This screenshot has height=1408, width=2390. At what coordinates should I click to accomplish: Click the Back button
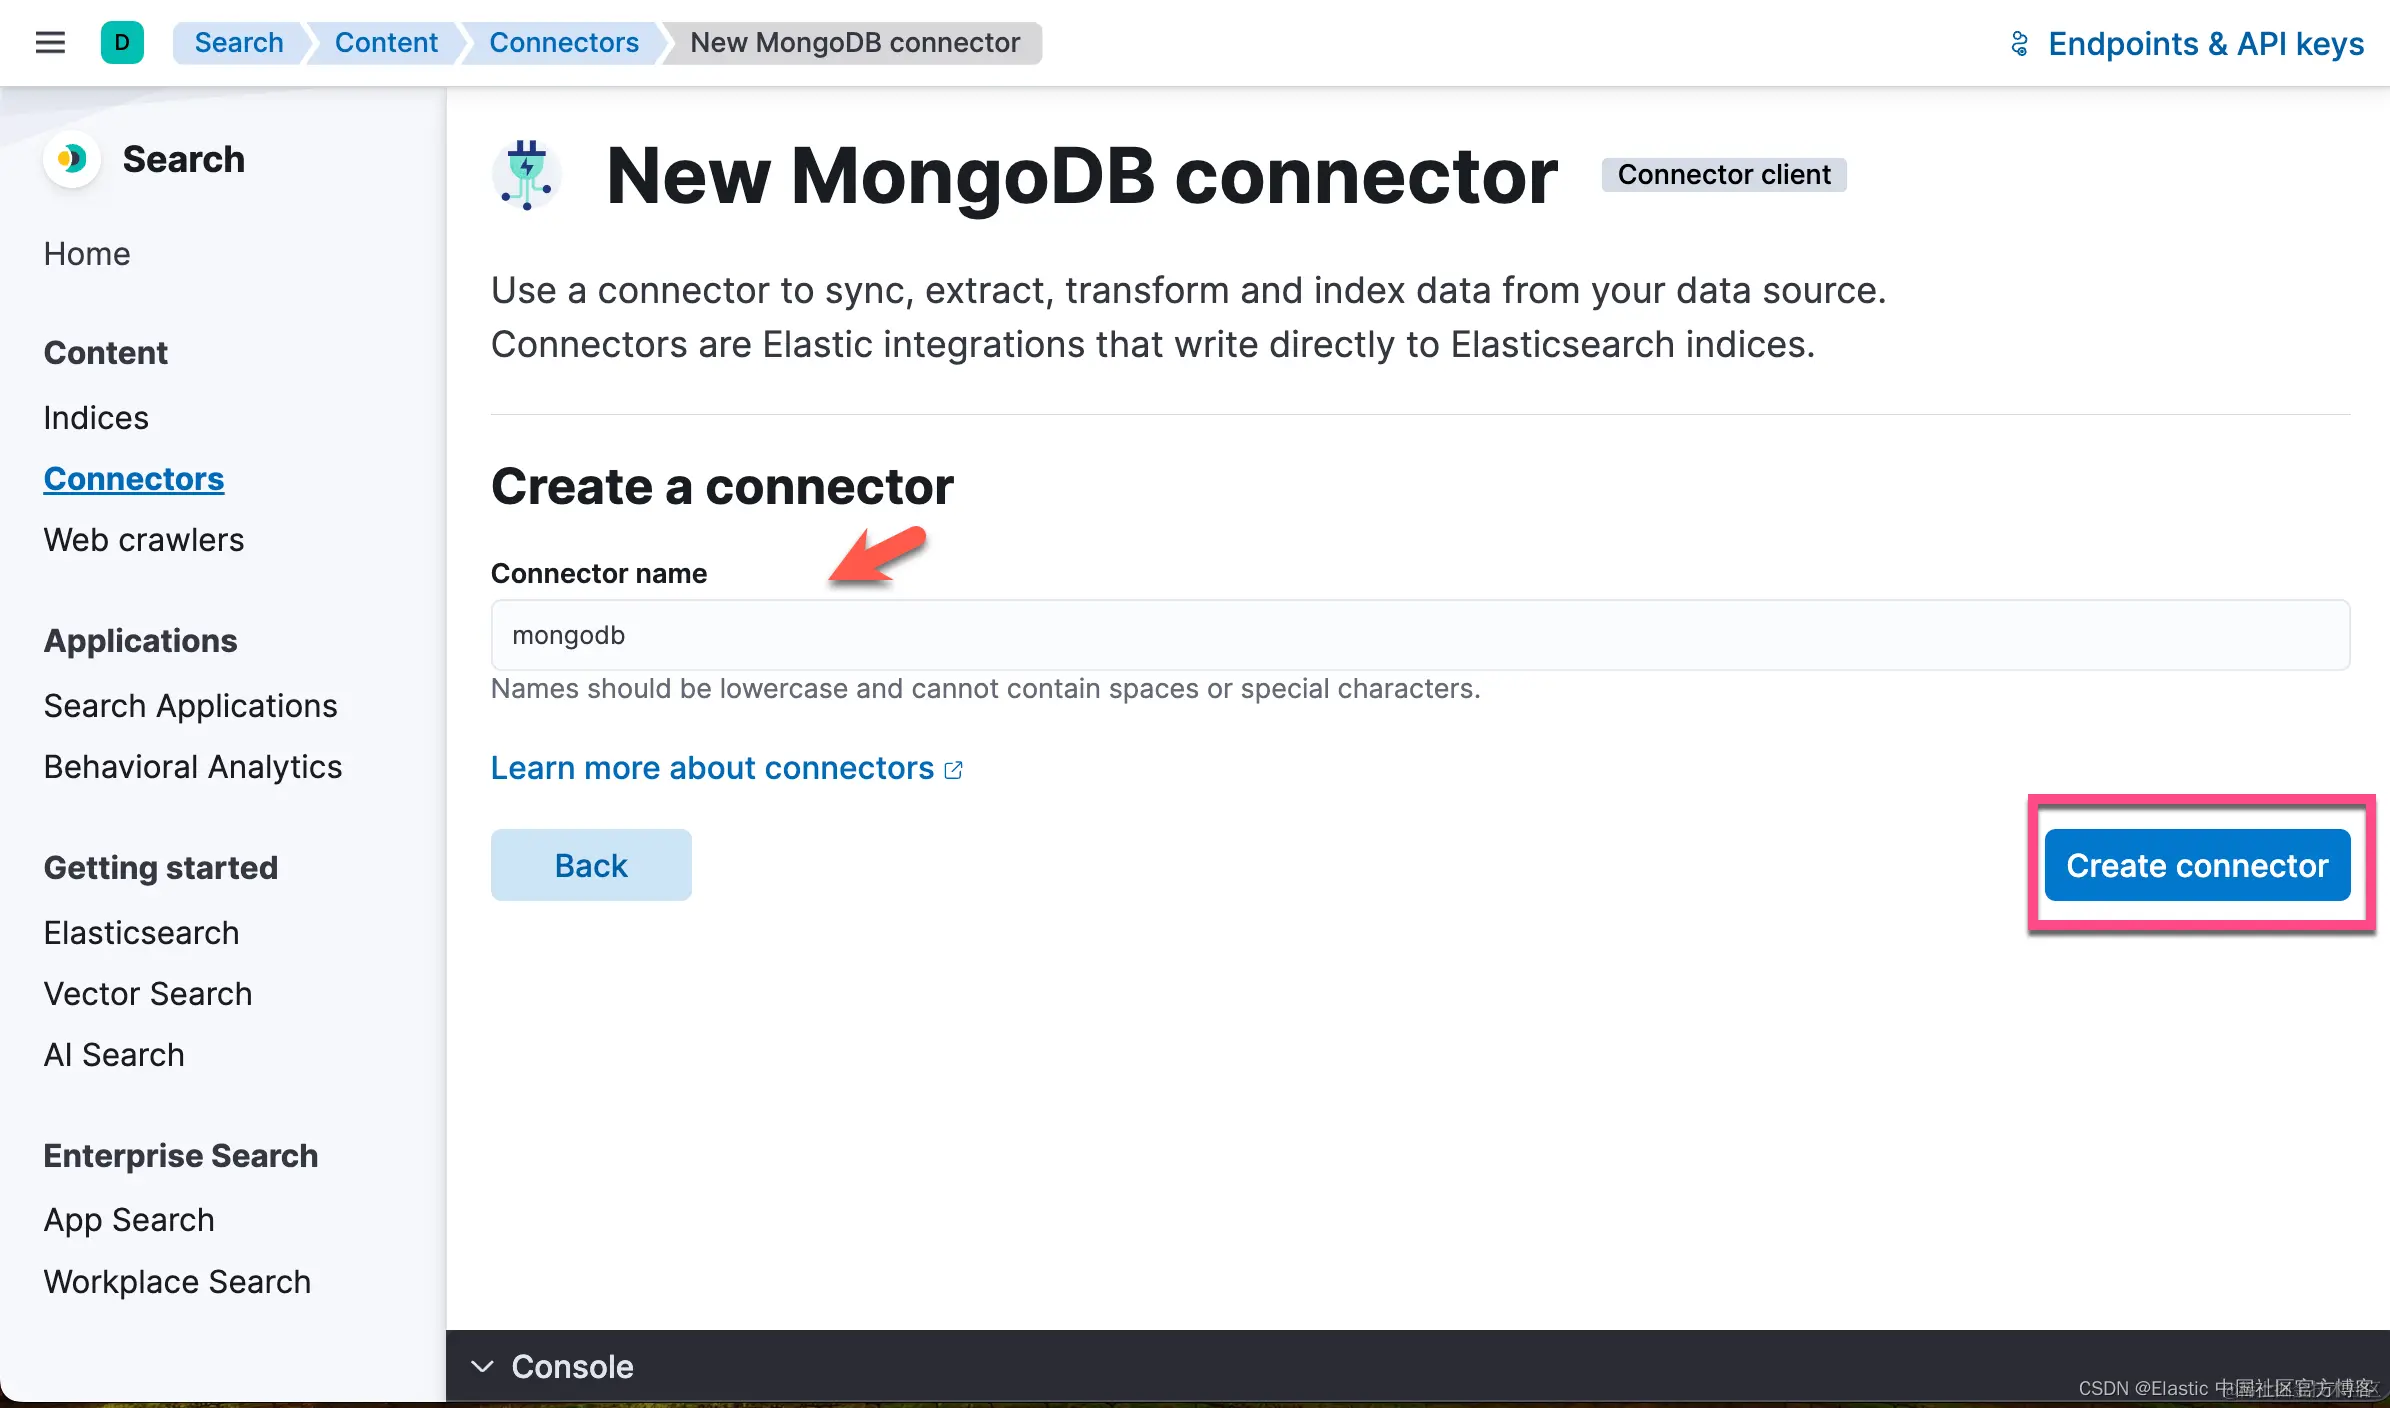click(x=591, y=865)
